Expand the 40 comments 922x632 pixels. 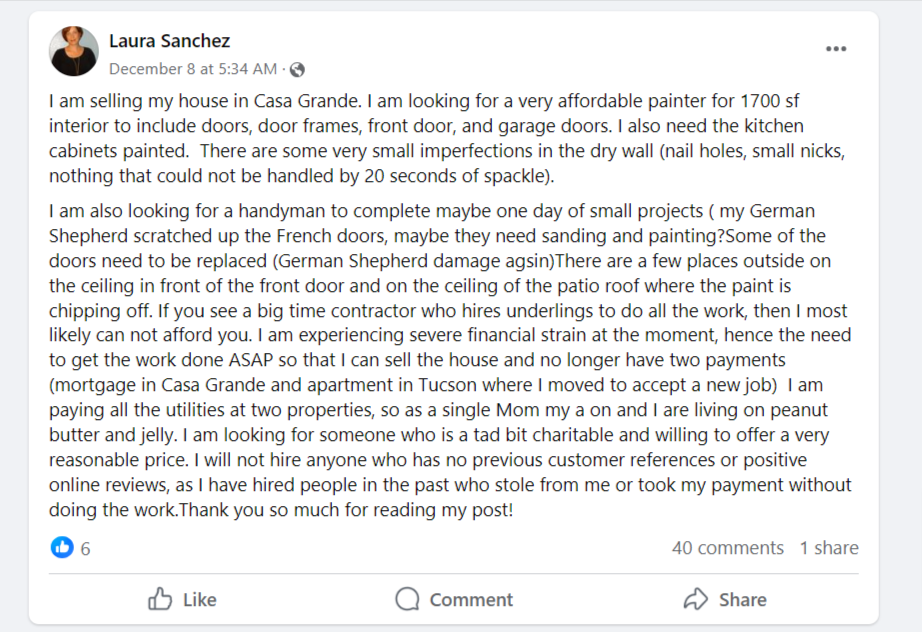tap(728, 548)
